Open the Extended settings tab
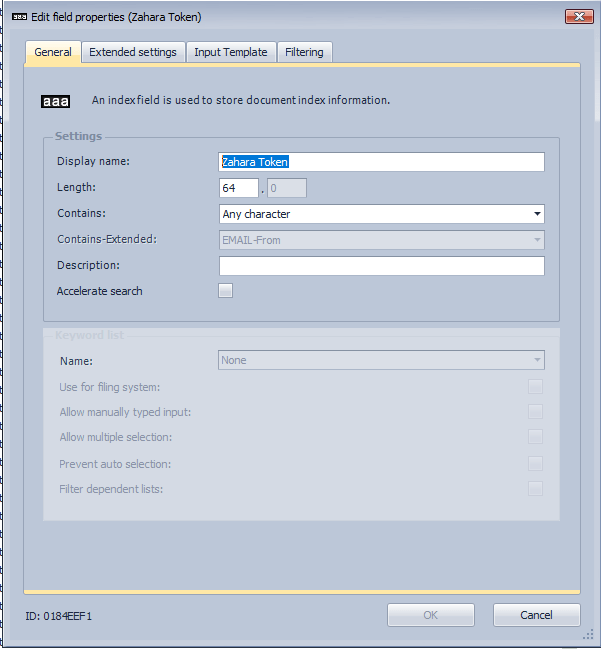This screenshot has height=649, width=601. tap(133, 52)
